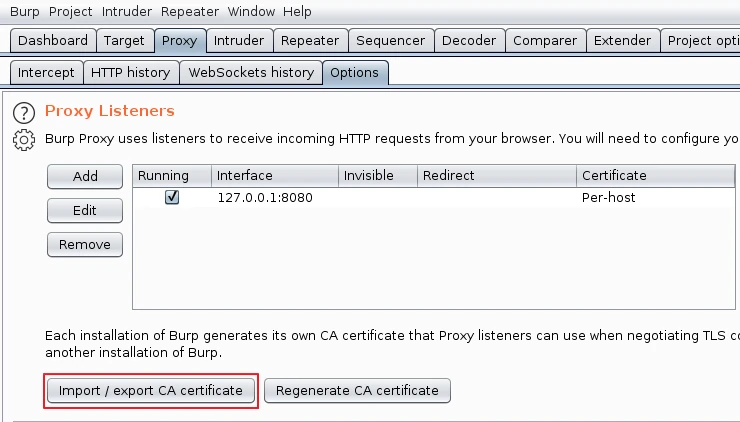Switch to the Target tab

[x=124, y=41]
